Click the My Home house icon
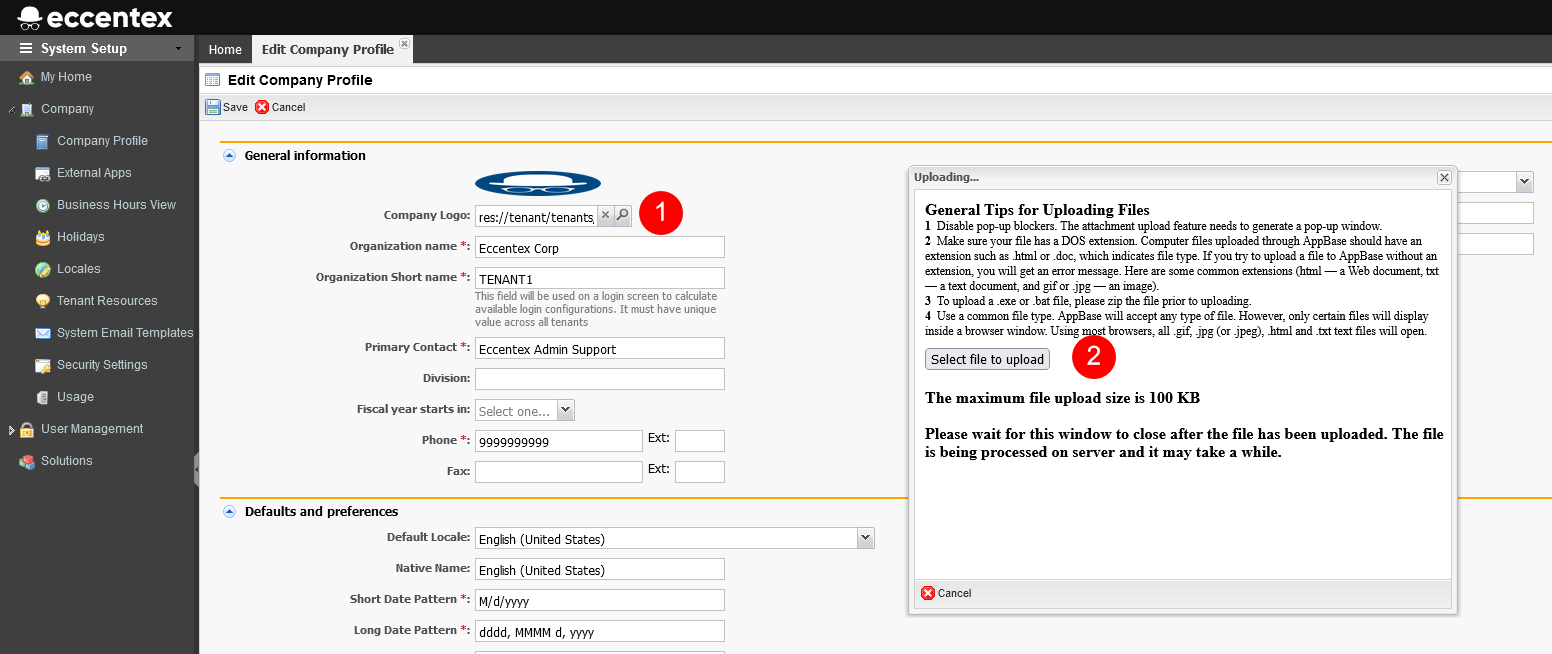The image size is (1552, 654). (27, 77)
